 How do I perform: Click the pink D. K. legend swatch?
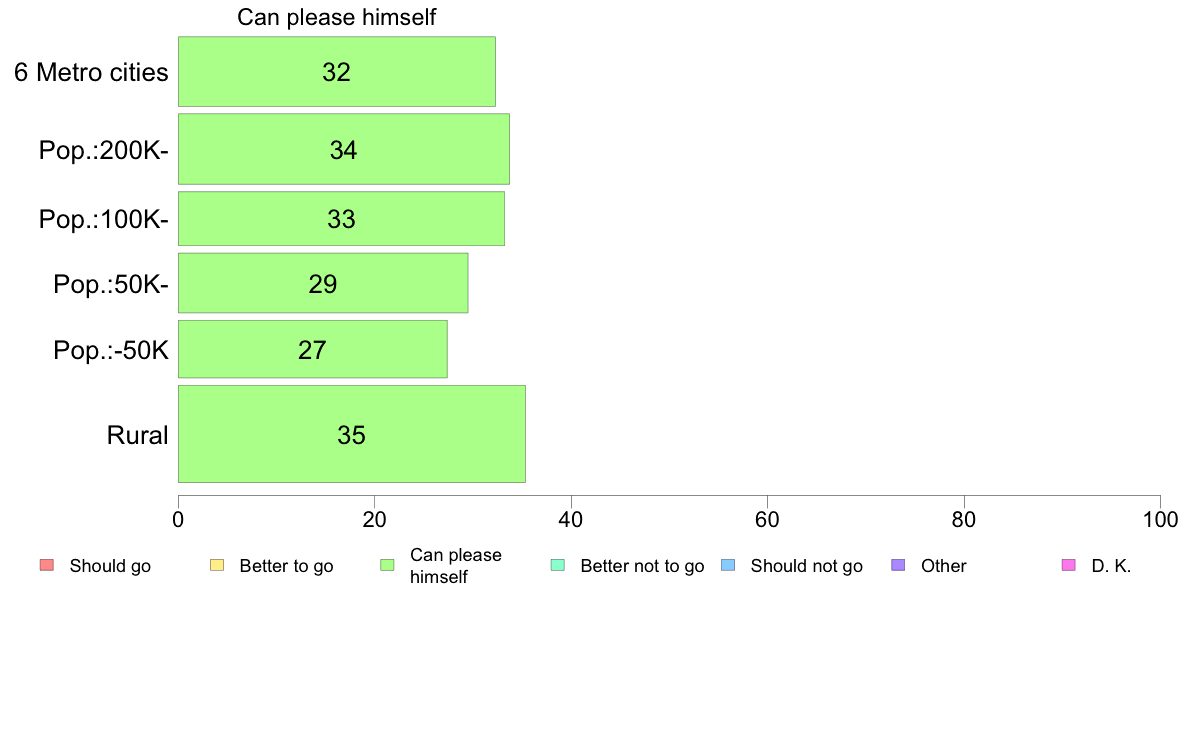(x=1069, y=565)
